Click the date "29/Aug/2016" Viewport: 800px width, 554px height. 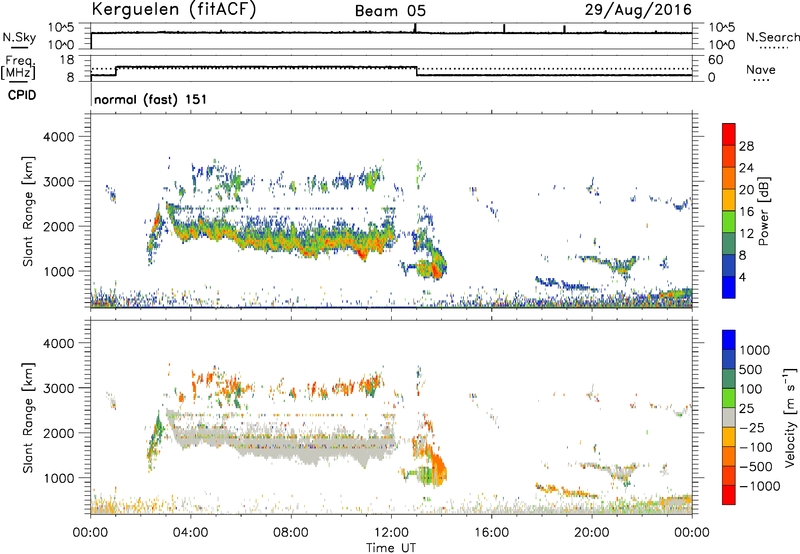point(638,10)
